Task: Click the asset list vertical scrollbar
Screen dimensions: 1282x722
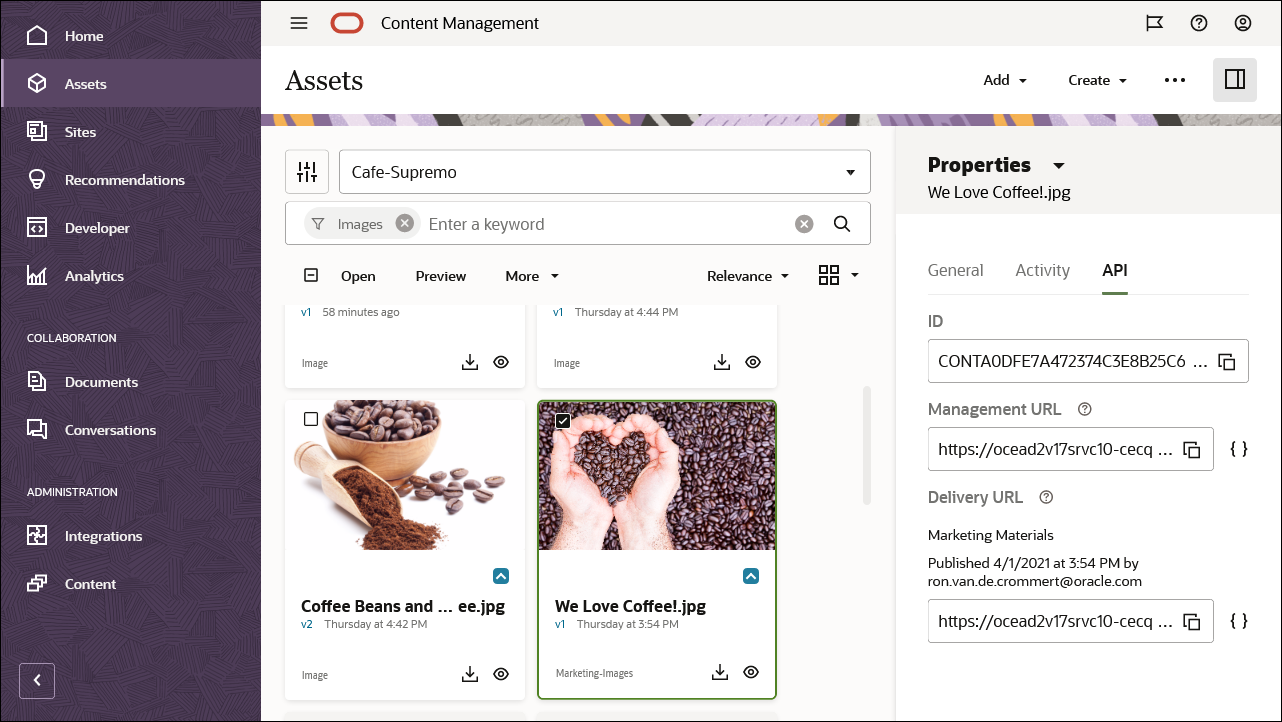Action: click(866, 446)
